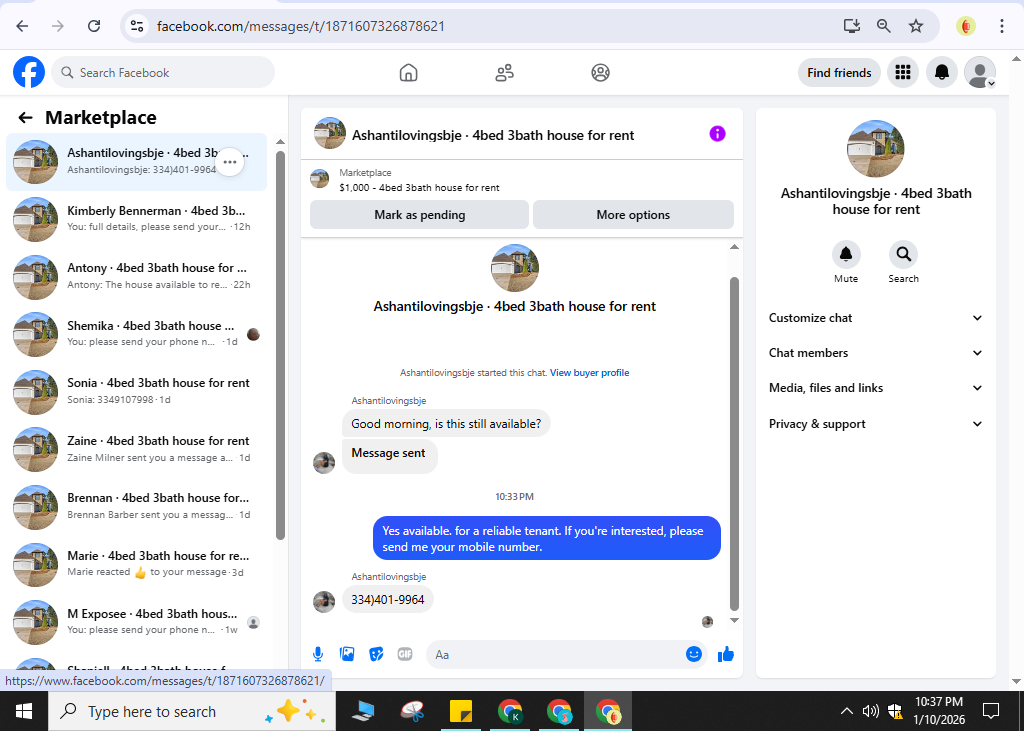Viewport: 1024px width, 731px height.
Task: Open the Facebook home logo
Action: coord(29,73)
